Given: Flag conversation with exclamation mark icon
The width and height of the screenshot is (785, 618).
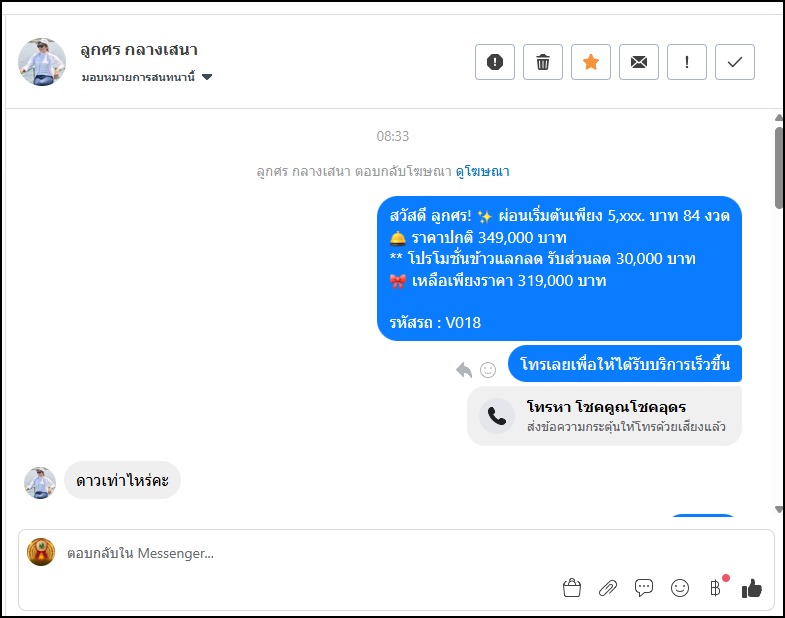Looking at the screenshot, I should 687,62.
